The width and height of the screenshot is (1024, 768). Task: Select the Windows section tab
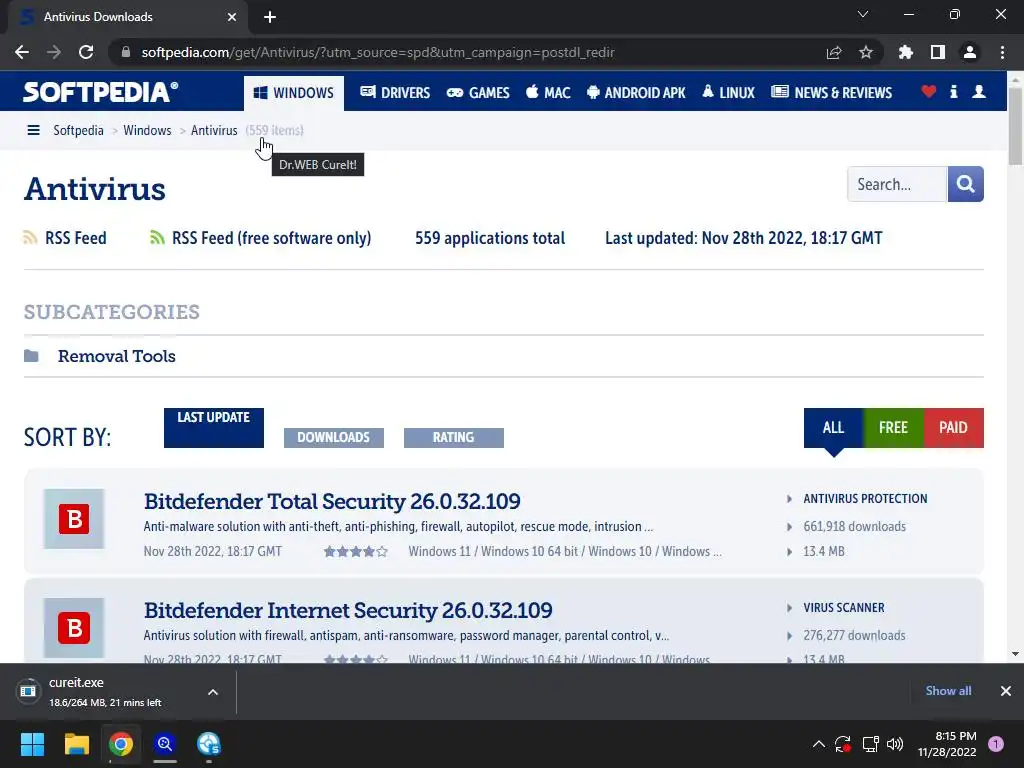294,93
